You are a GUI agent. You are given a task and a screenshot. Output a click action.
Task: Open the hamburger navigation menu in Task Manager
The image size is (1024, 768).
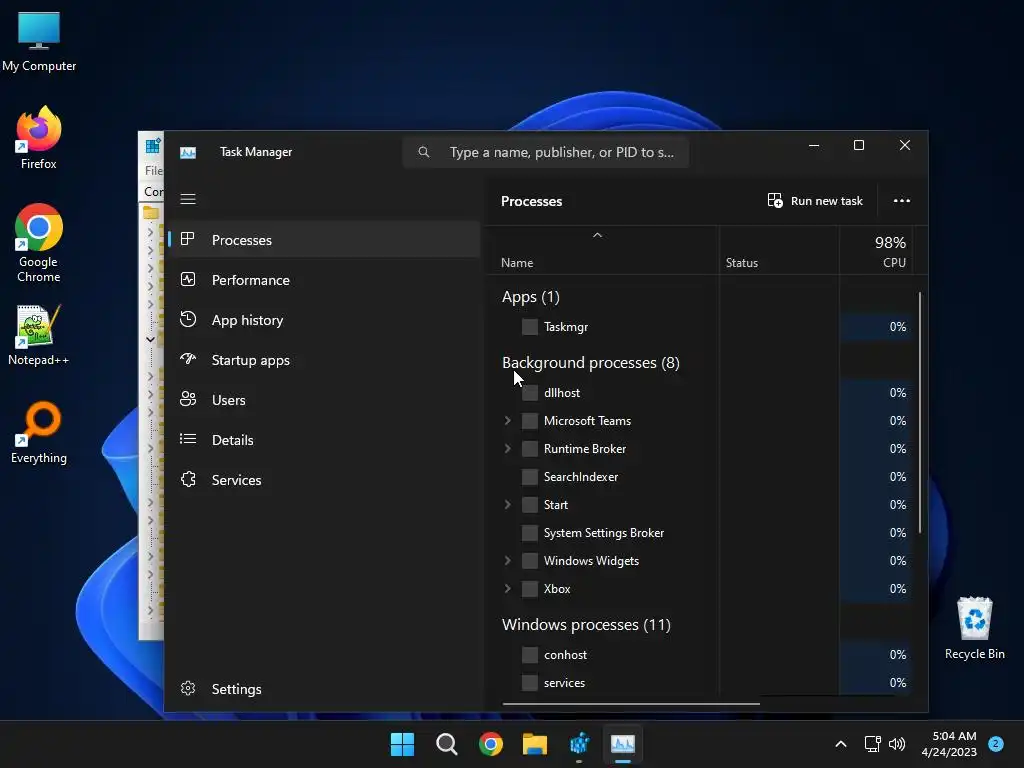pos(188,199)
